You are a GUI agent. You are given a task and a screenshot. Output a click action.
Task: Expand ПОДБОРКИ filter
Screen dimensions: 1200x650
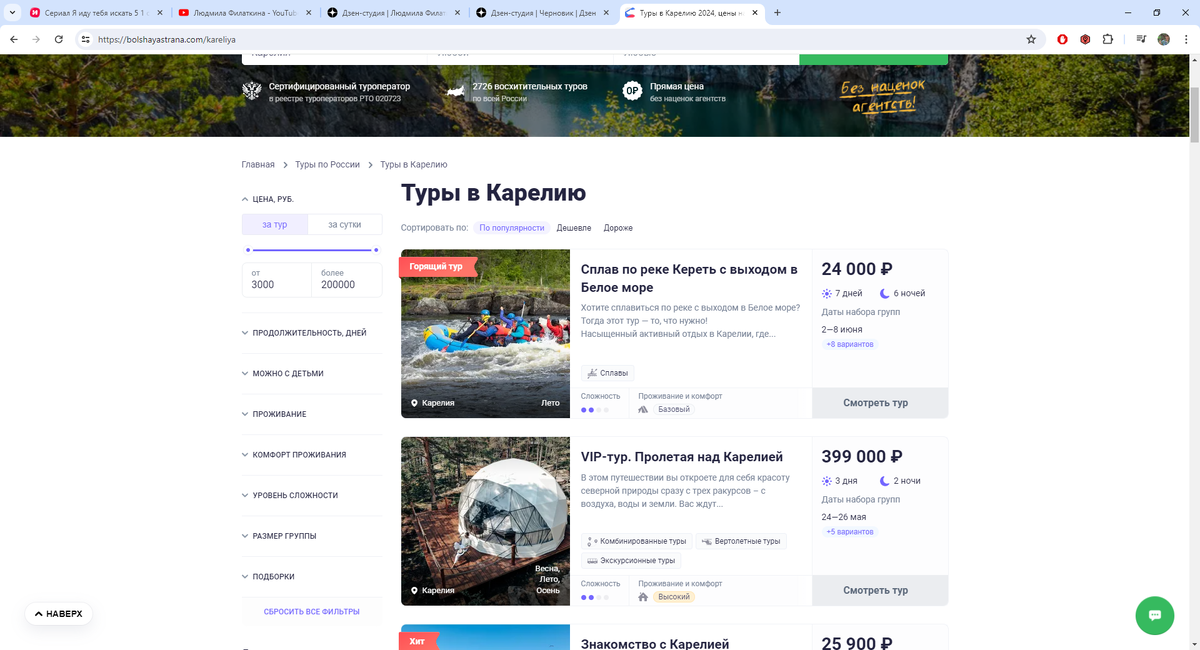(x=268, y=577)
